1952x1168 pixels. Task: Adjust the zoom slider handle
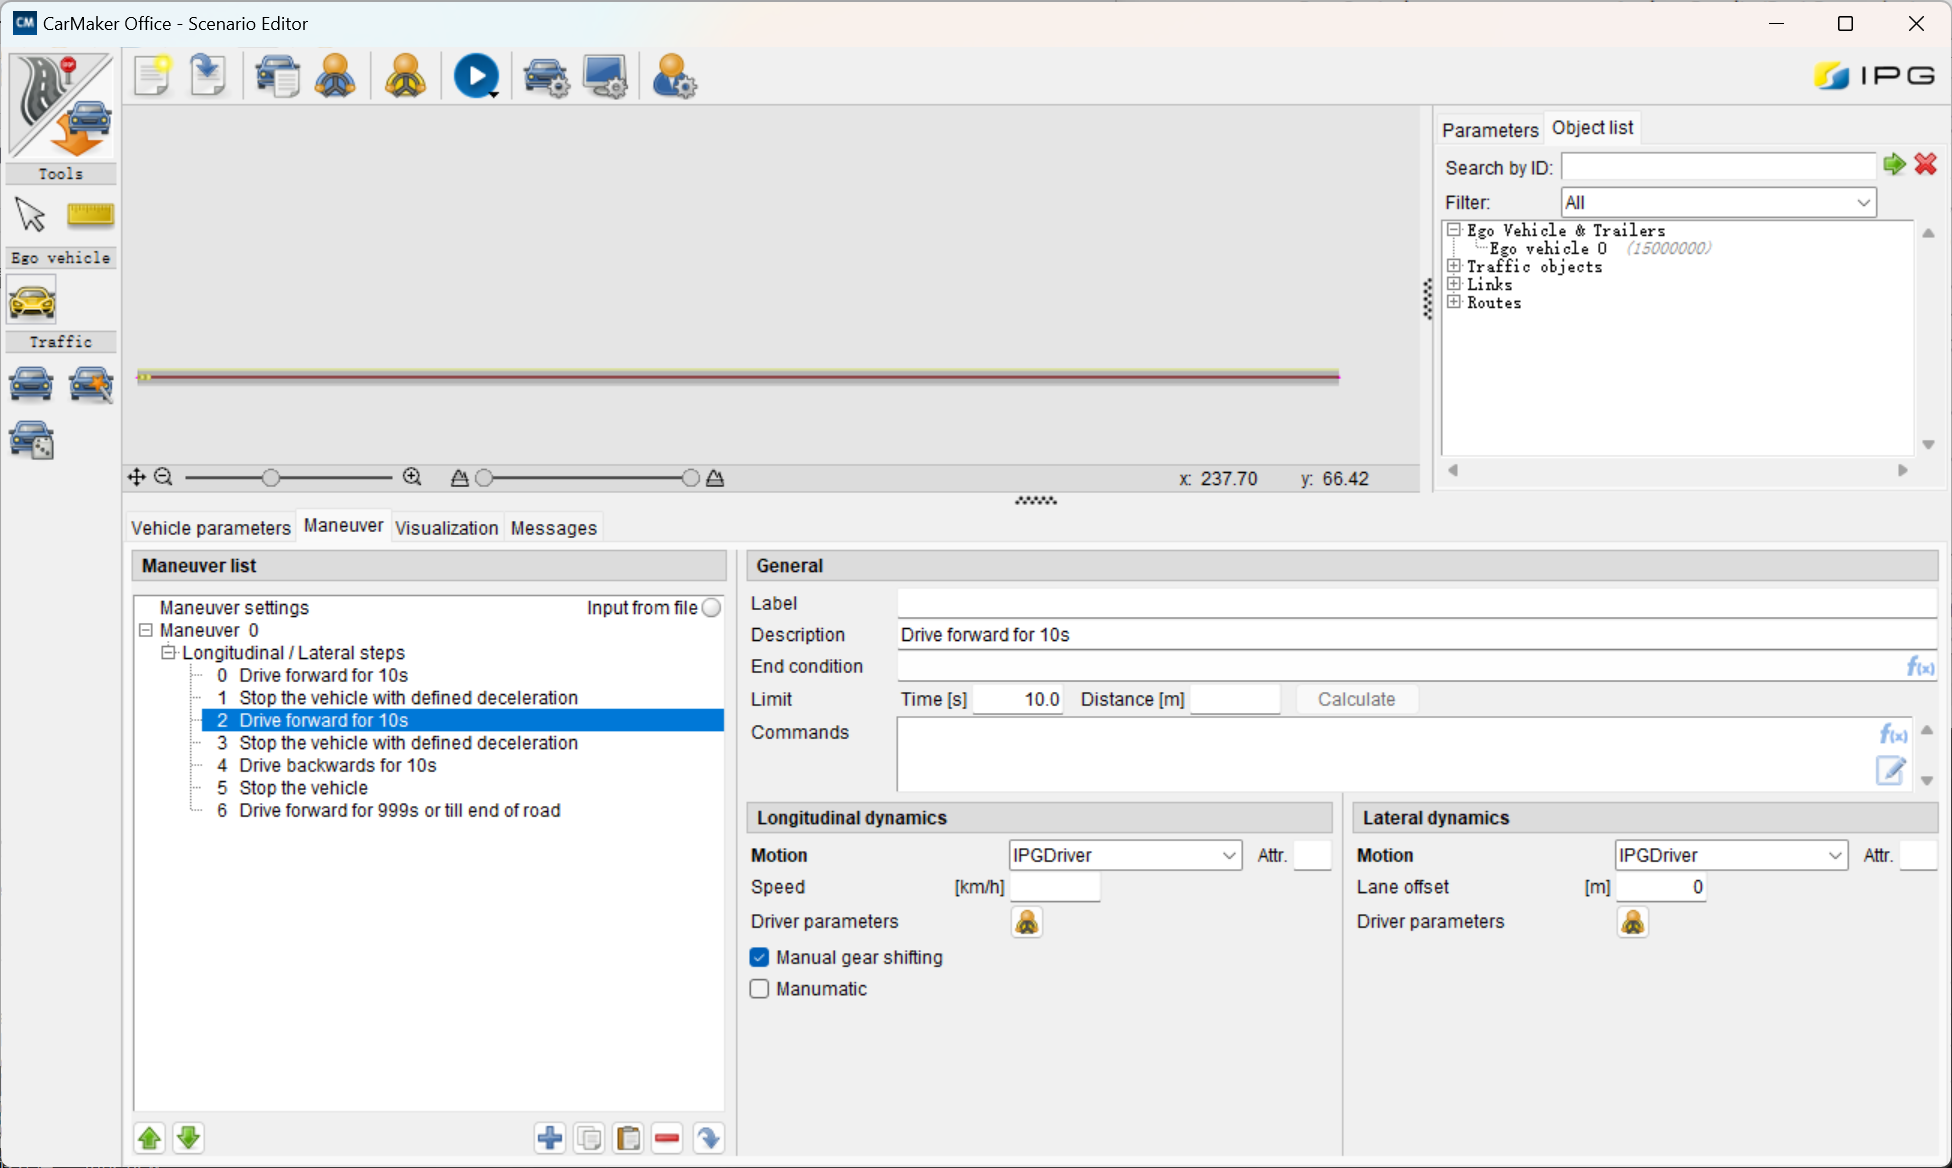(x=271, y=478)
